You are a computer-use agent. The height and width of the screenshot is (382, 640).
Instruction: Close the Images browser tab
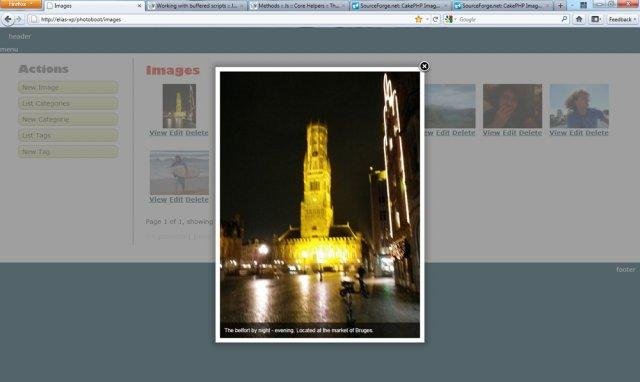pos(139,6)
